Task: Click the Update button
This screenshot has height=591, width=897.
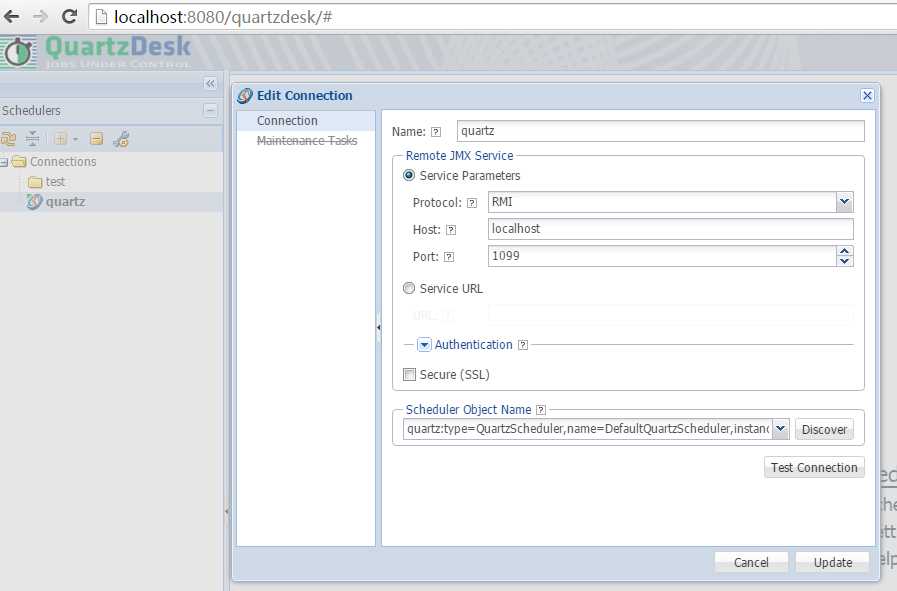Action: click(833, 562)
